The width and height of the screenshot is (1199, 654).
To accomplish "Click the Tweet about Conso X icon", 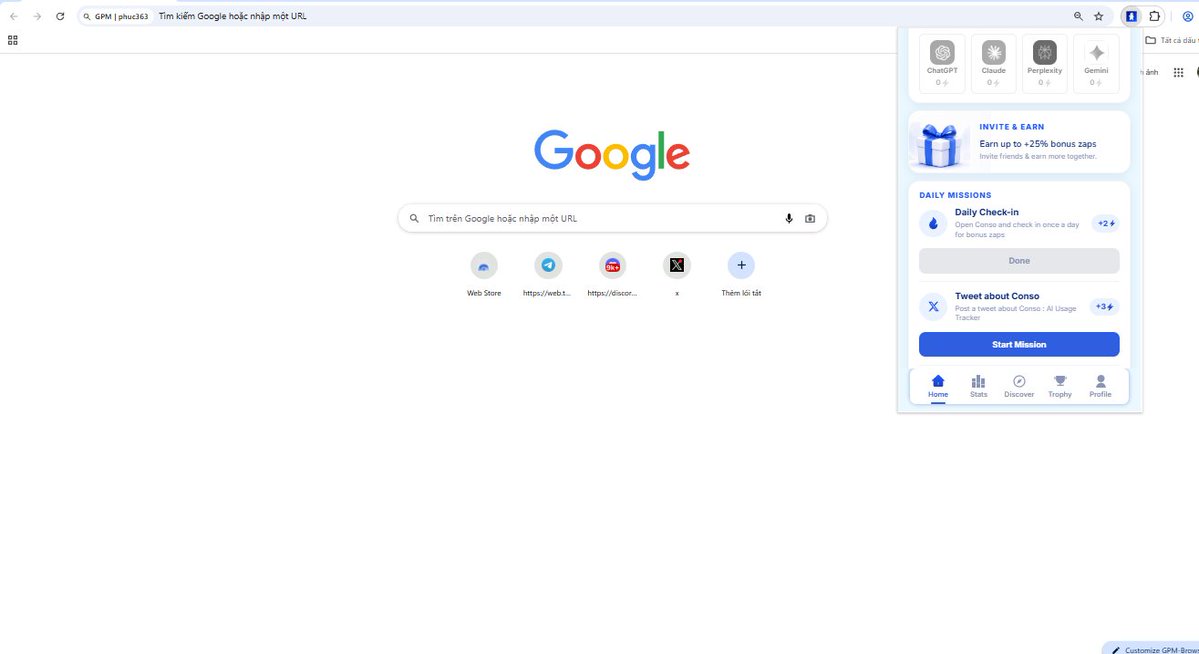I will 933,307.
